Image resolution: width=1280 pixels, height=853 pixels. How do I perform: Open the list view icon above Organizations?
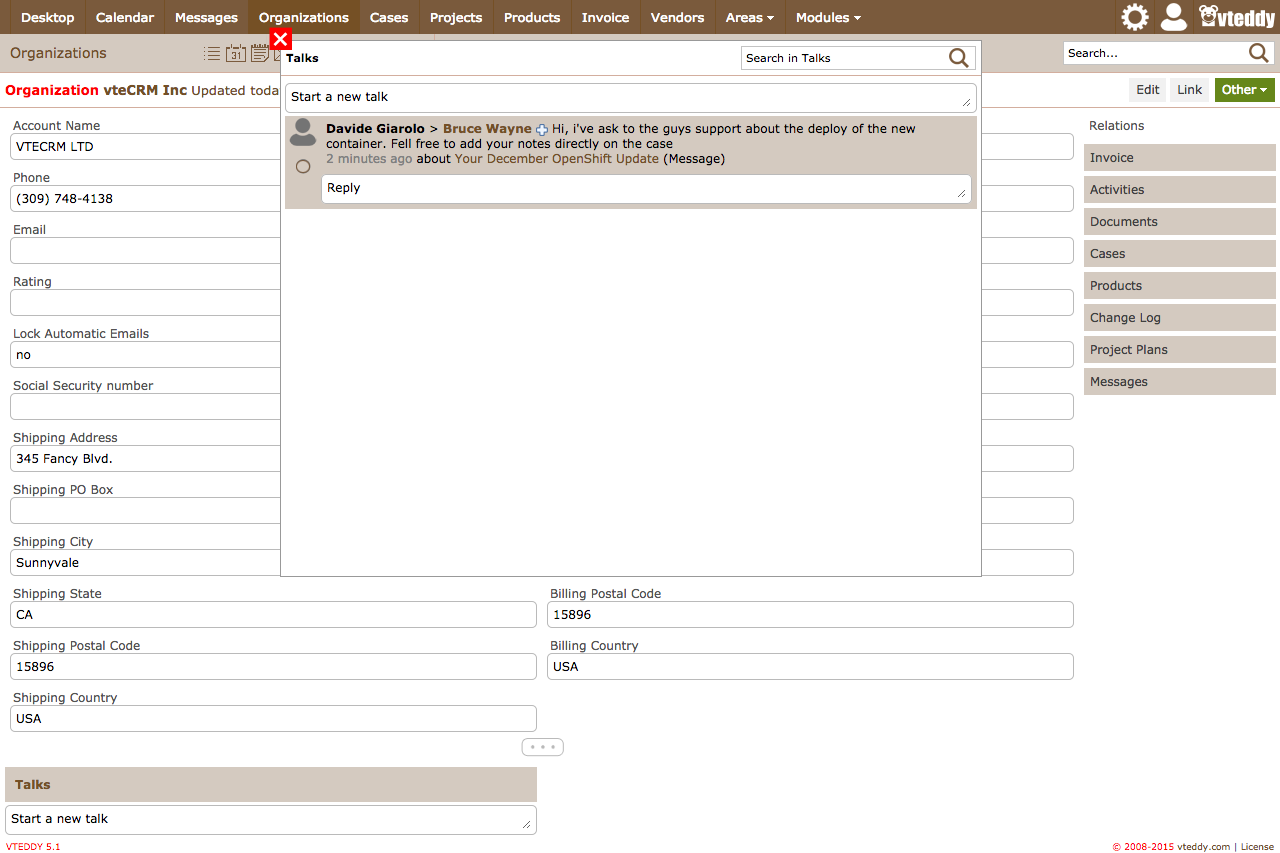click(212, 53)
